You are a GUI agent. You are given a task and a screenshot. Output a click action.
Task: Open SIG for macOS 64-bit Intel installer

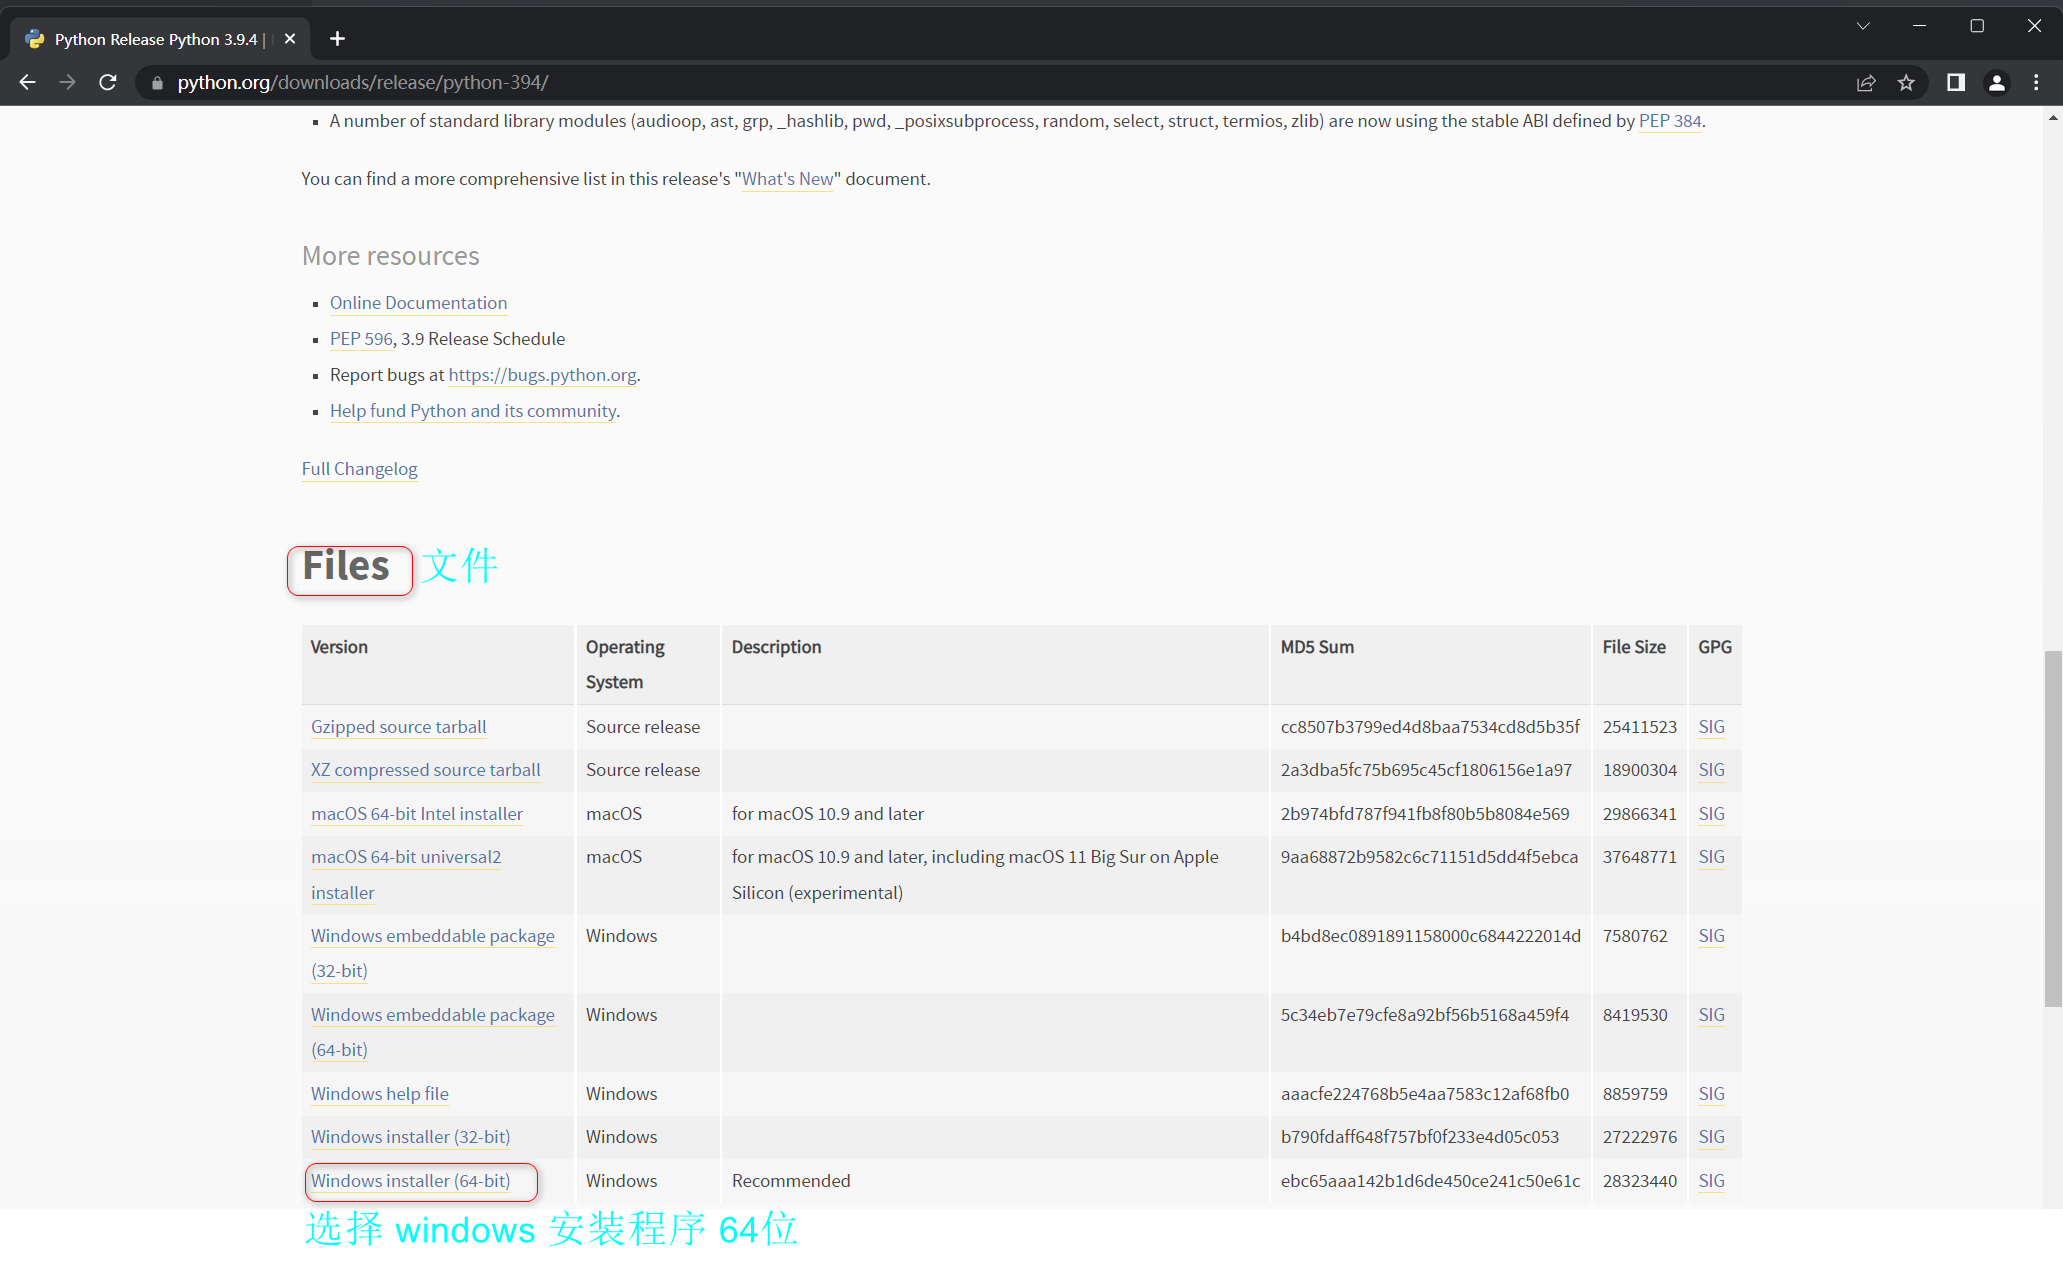[x=1711, y=814]
